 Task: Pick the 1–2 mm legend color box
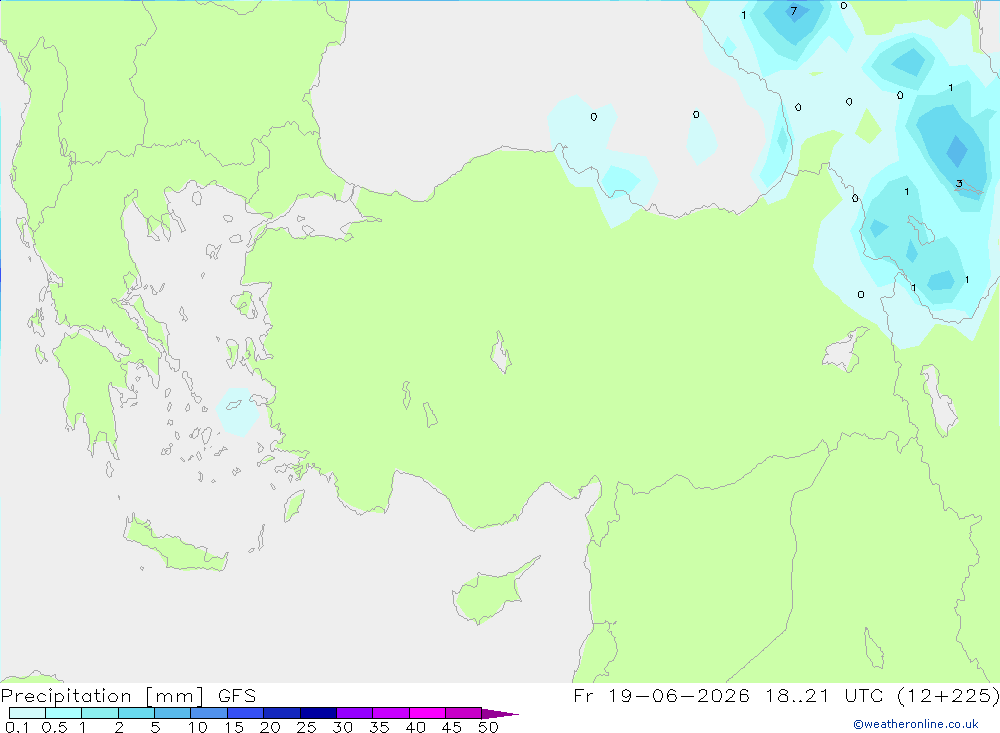(99, 713)
